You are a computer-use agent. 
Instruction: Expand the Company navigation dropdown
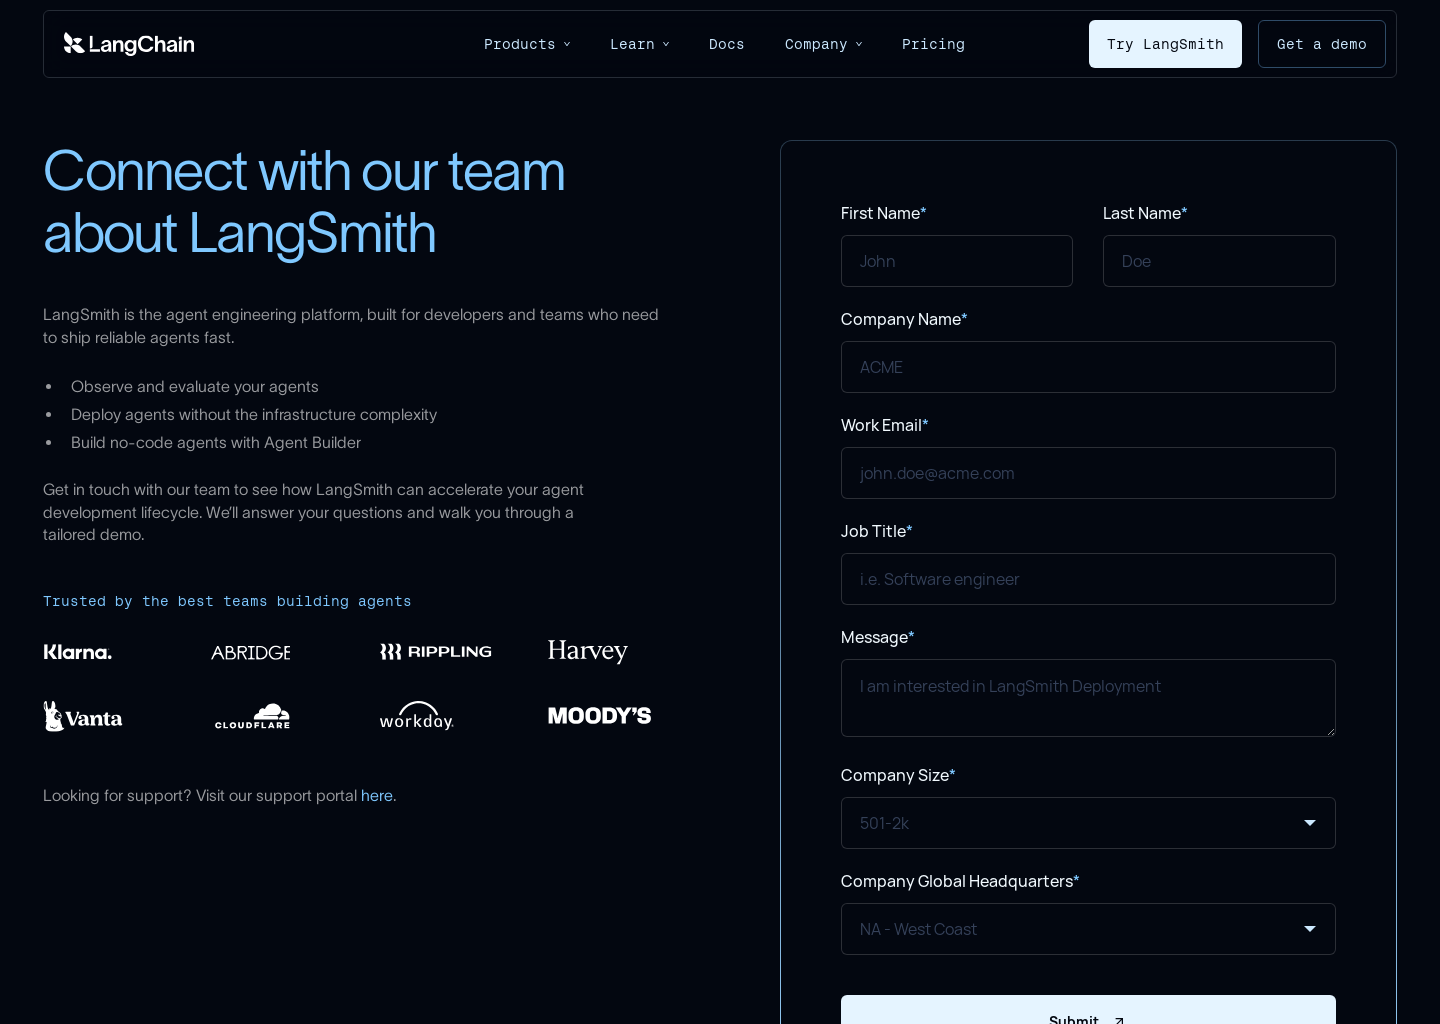pos(823,44)
